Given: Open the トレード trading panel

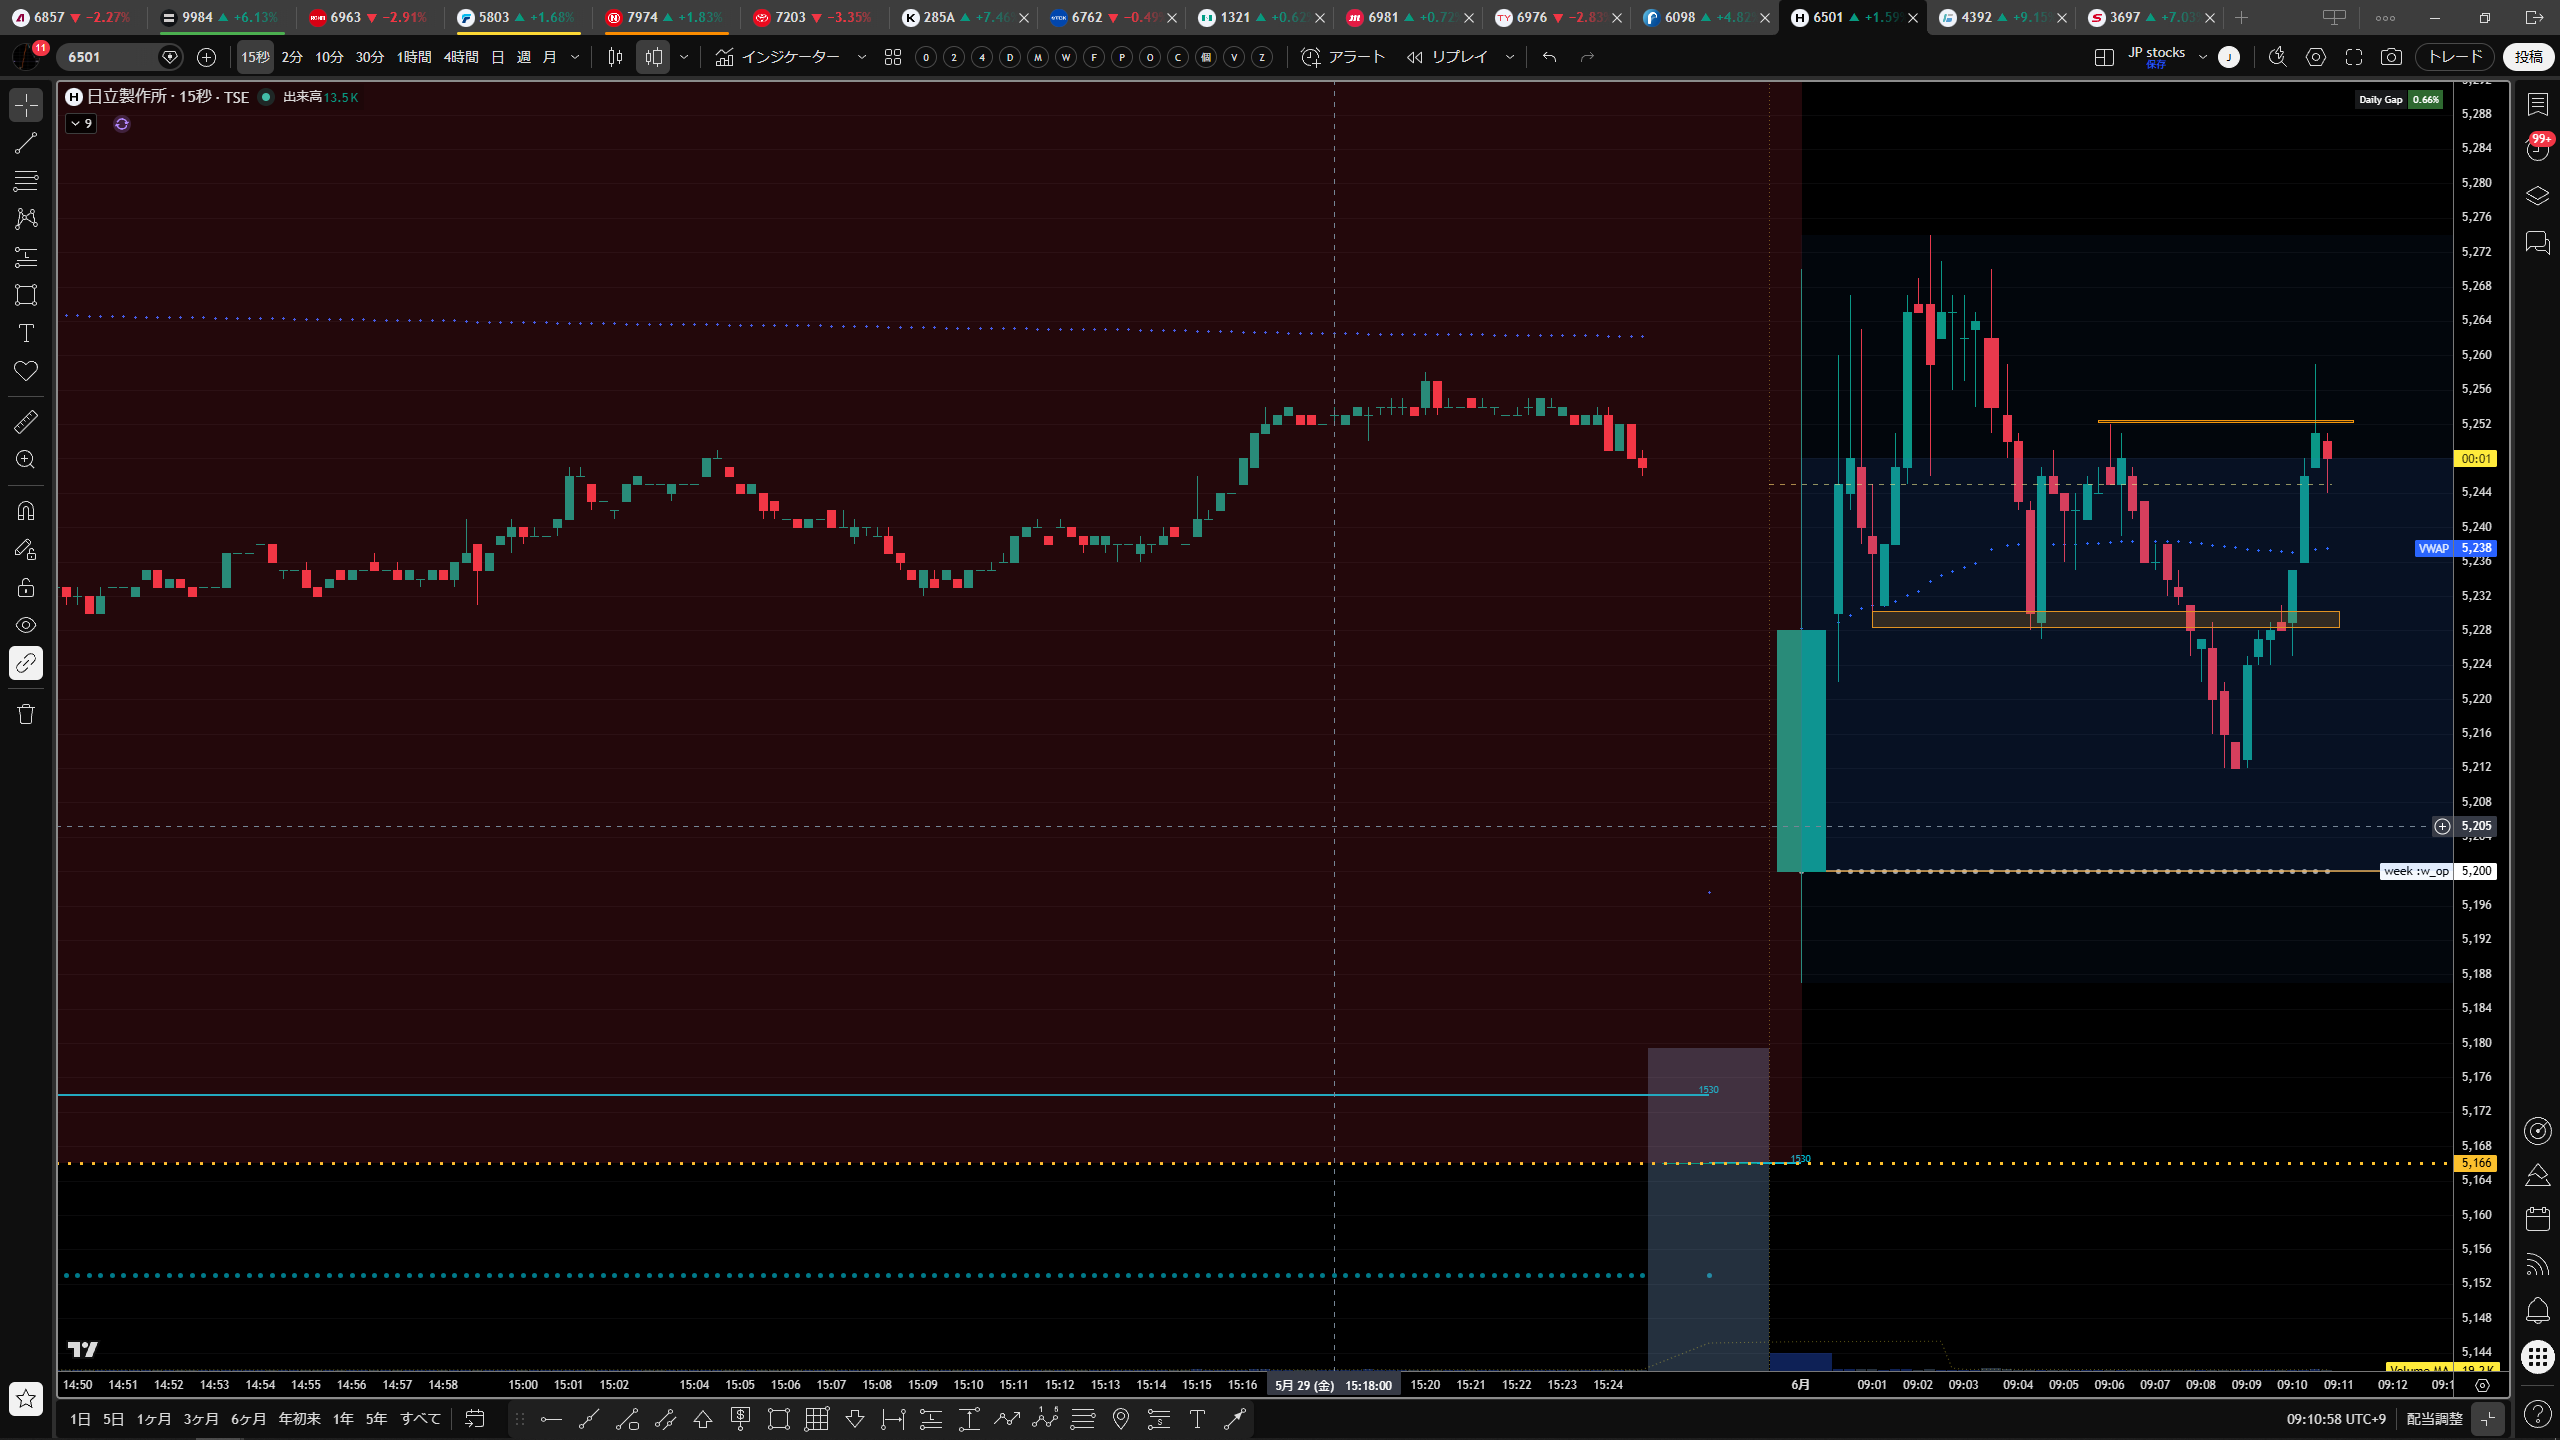Looking at the screenshot, I should tap(2455, 57).
